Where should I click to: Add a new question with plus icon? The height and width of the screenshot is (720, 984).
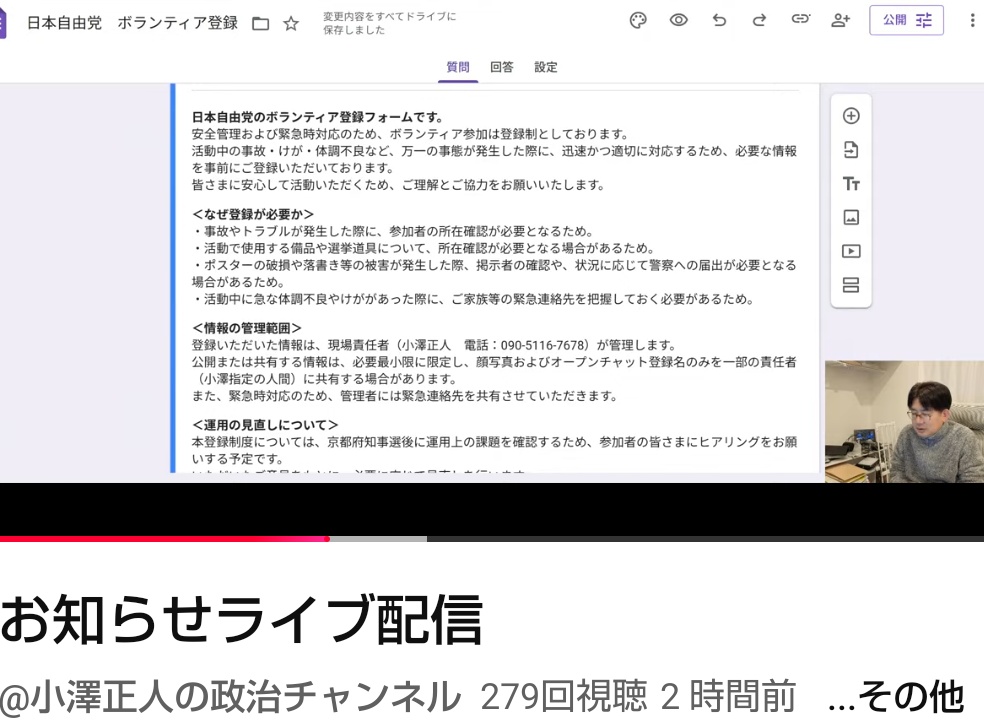pyautogui.click(x=851, y=116)
